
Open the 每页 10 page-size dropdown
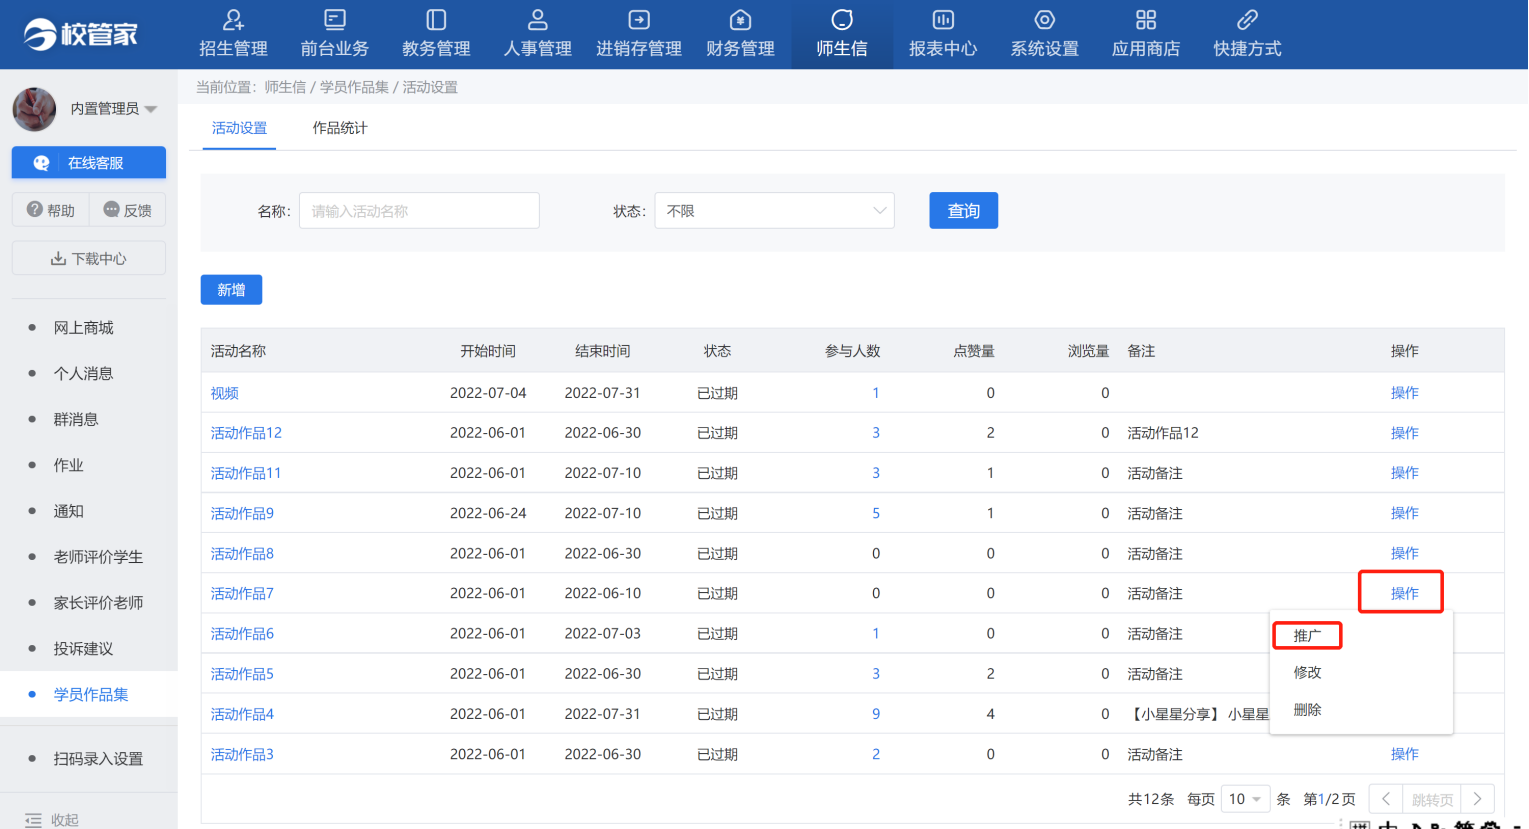point(1245,799)
